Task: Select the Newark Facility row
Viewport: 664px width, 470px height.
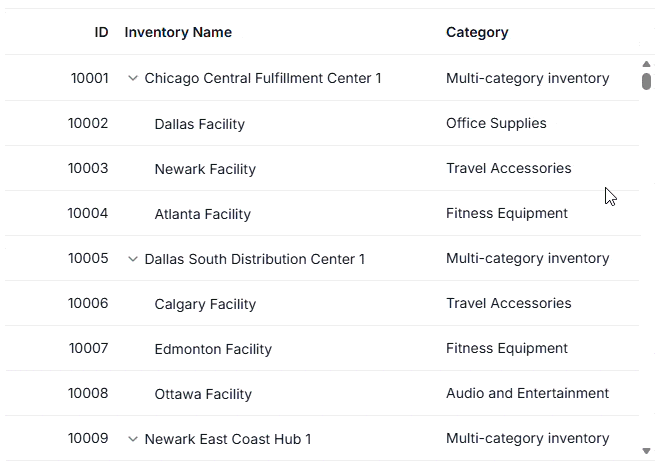Action: [322, 168]
